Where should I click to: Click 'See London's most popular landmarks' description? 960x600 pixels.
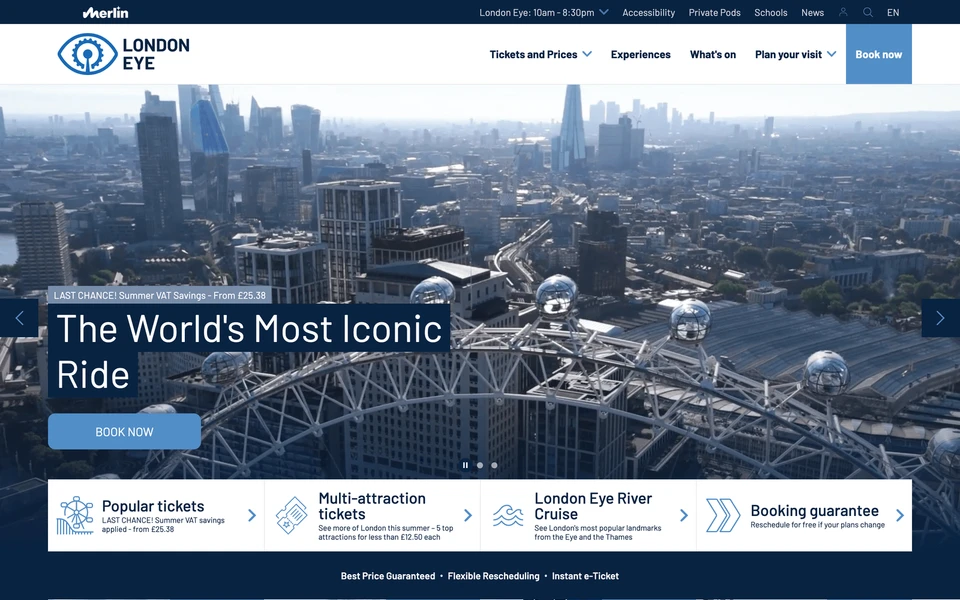598,533
